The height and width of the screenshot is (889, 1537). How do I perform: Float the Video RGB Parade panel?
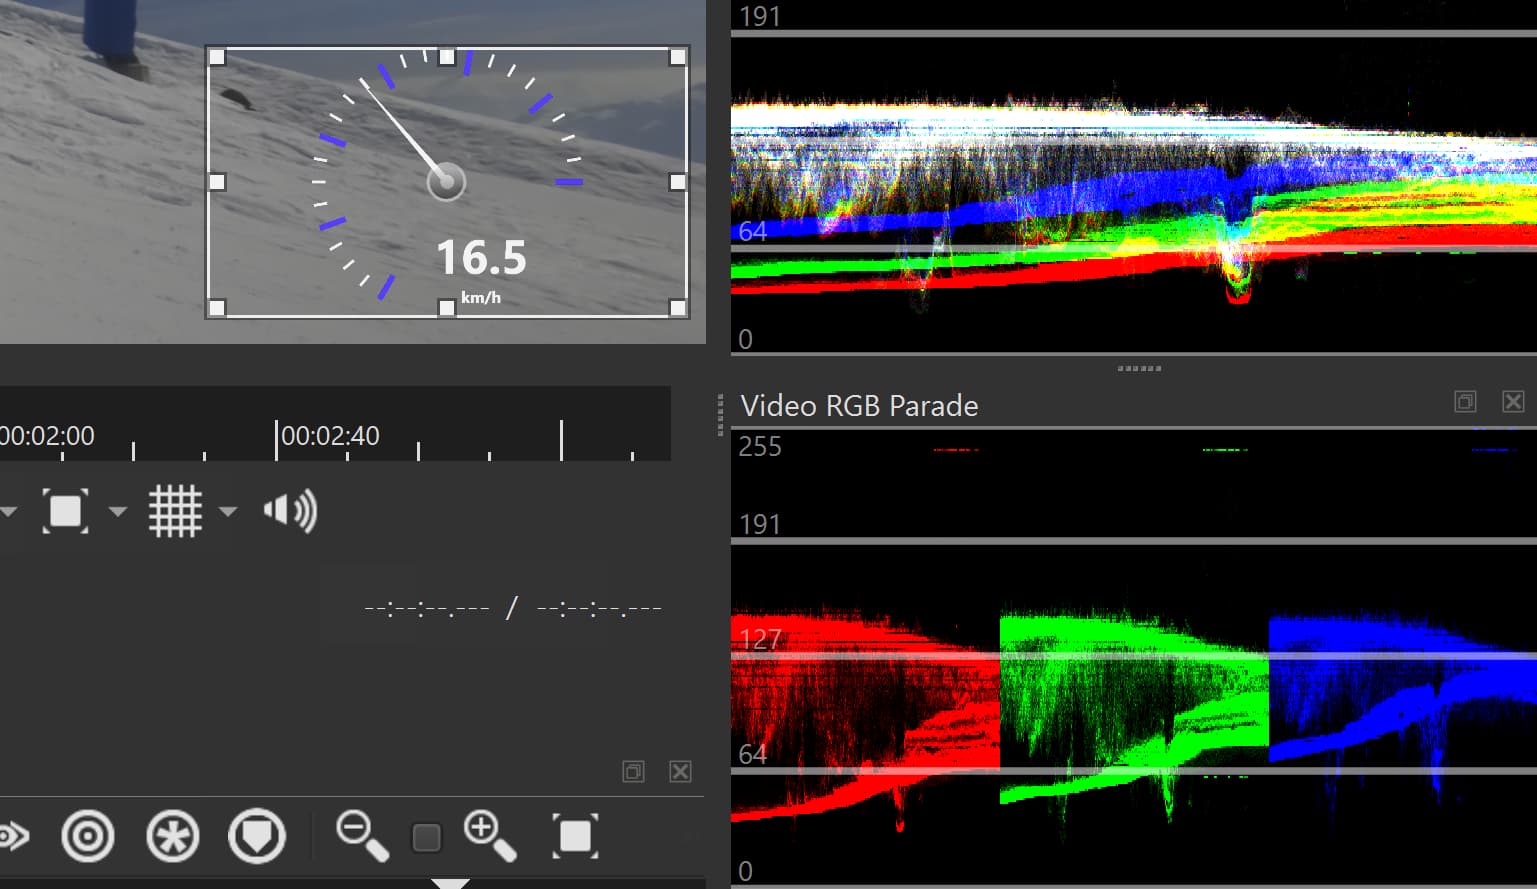[1465, 402]
